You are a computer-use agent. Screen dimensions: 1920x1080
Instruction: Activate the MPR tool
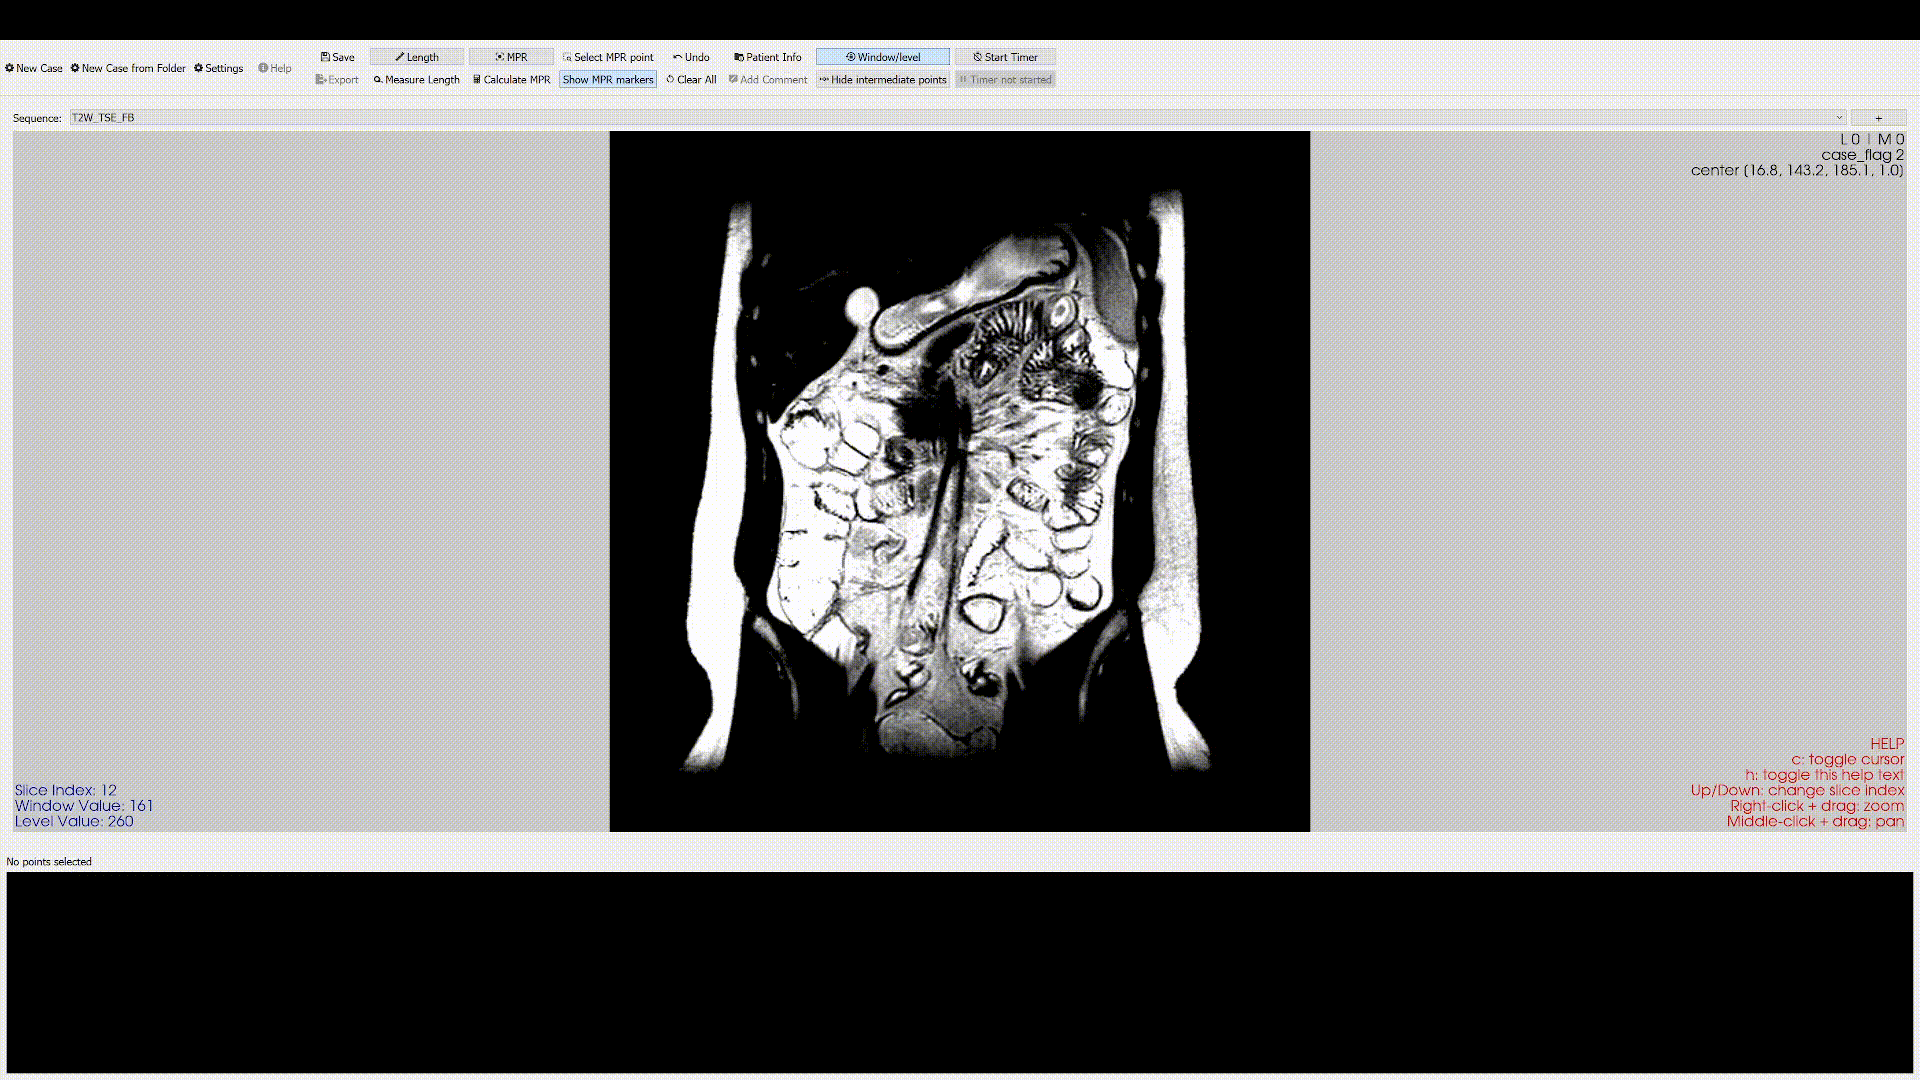point(511,57)
